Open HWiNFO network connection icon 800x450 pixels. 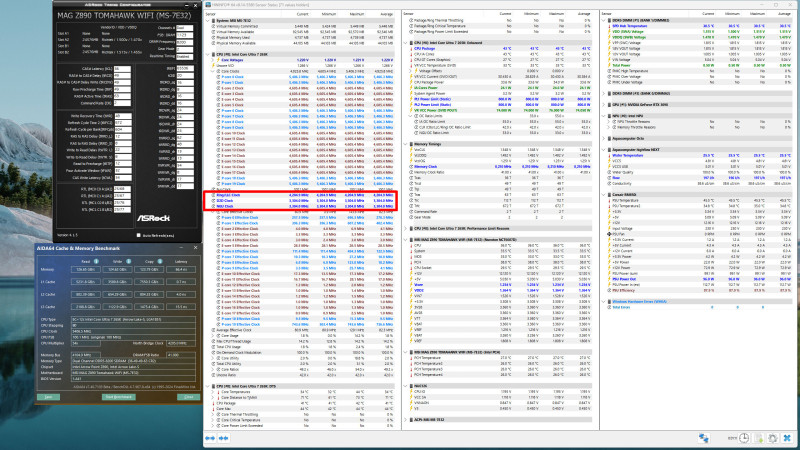(704, 438)
